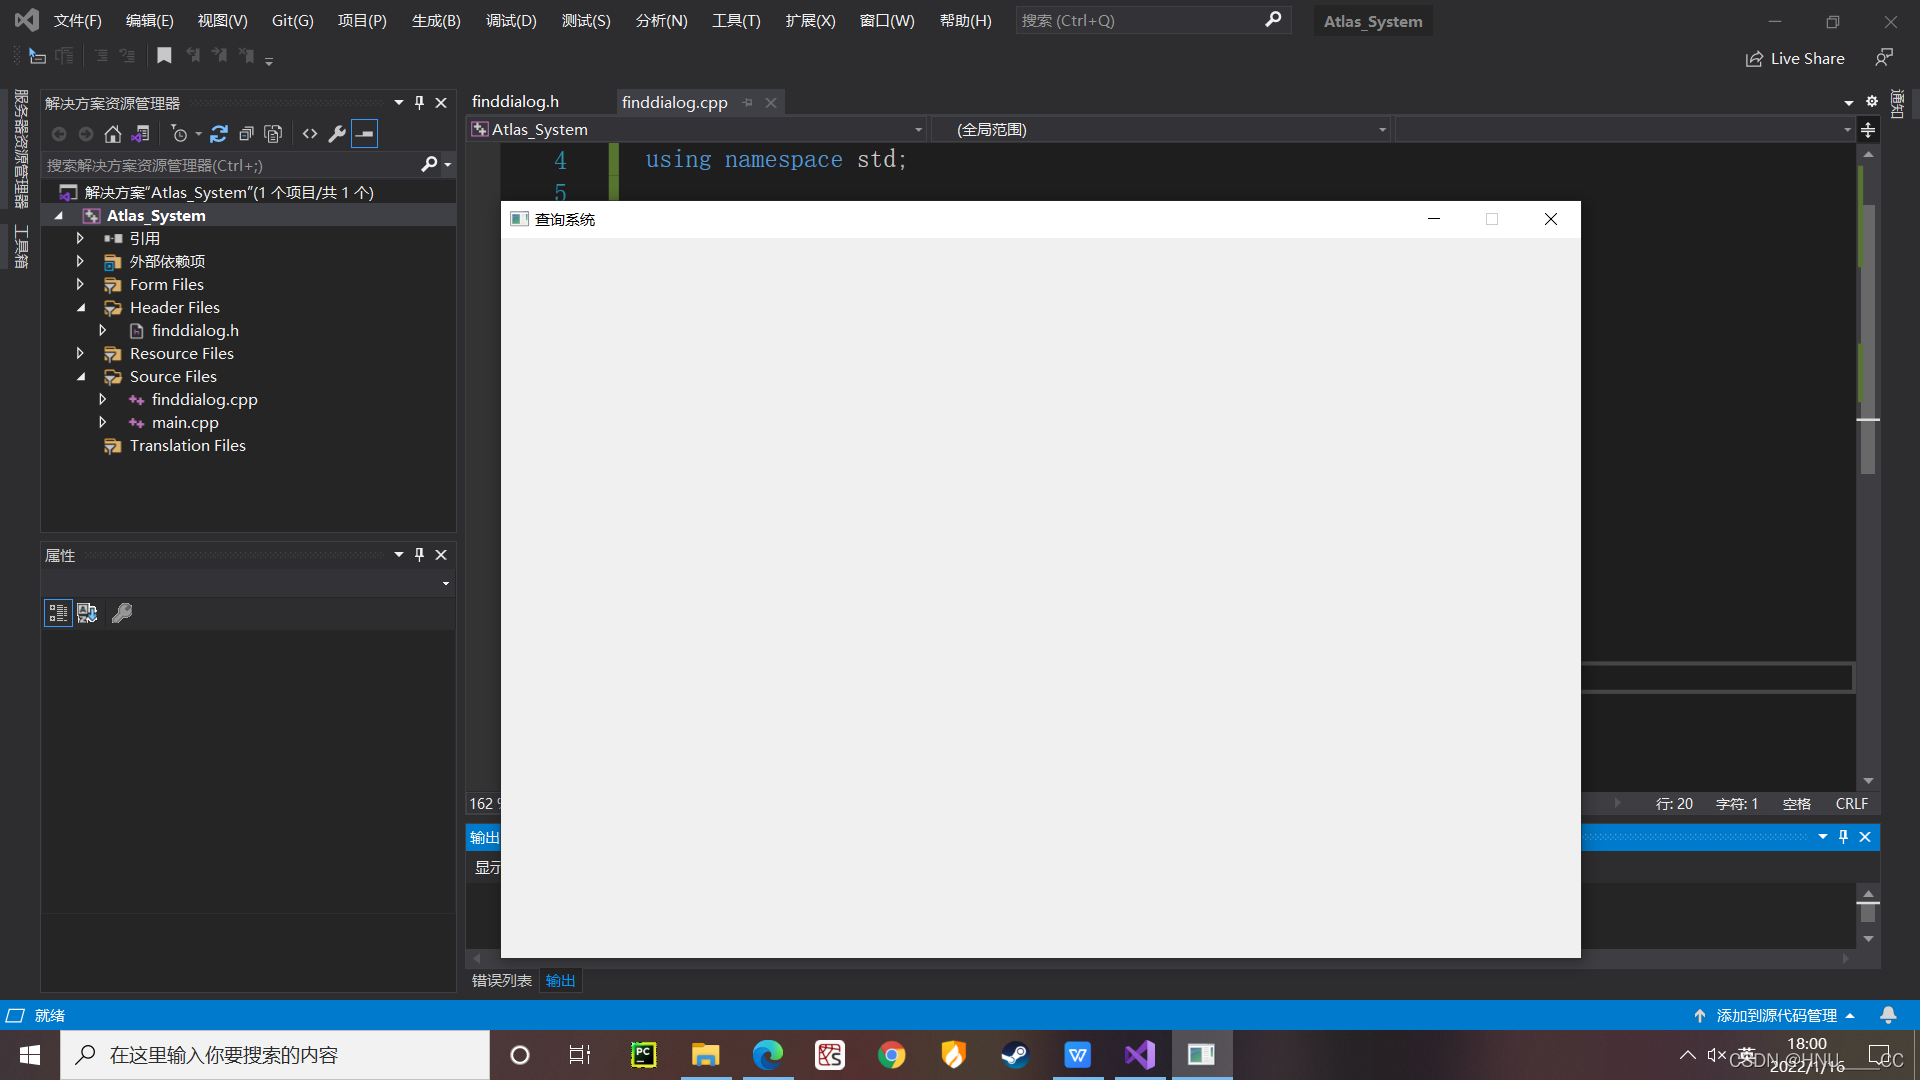Click the bookmark icon in top toolbar
1920x1080 pixels.
click(164, 56)
